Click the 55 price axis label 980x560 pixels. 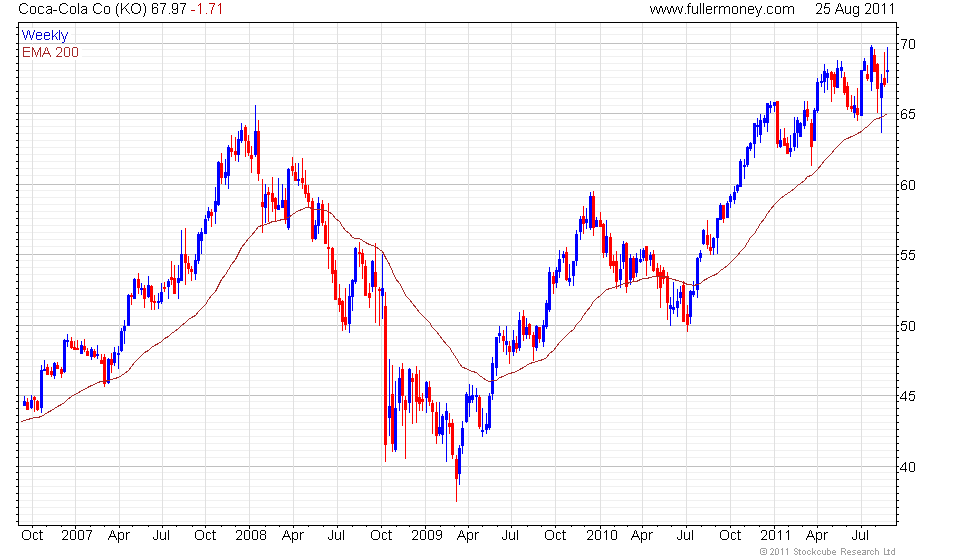point(908,255)
